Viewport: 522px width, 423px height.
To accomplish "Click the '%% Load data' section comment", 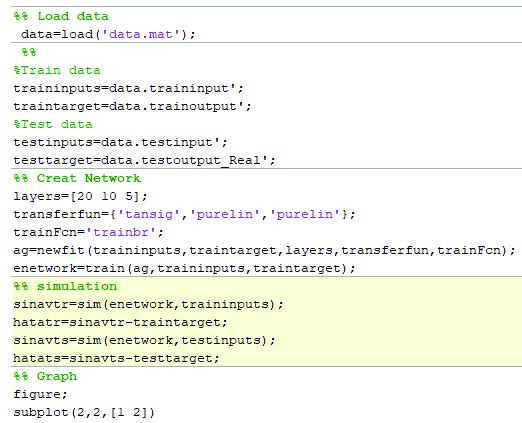I will tap(61, 16).
